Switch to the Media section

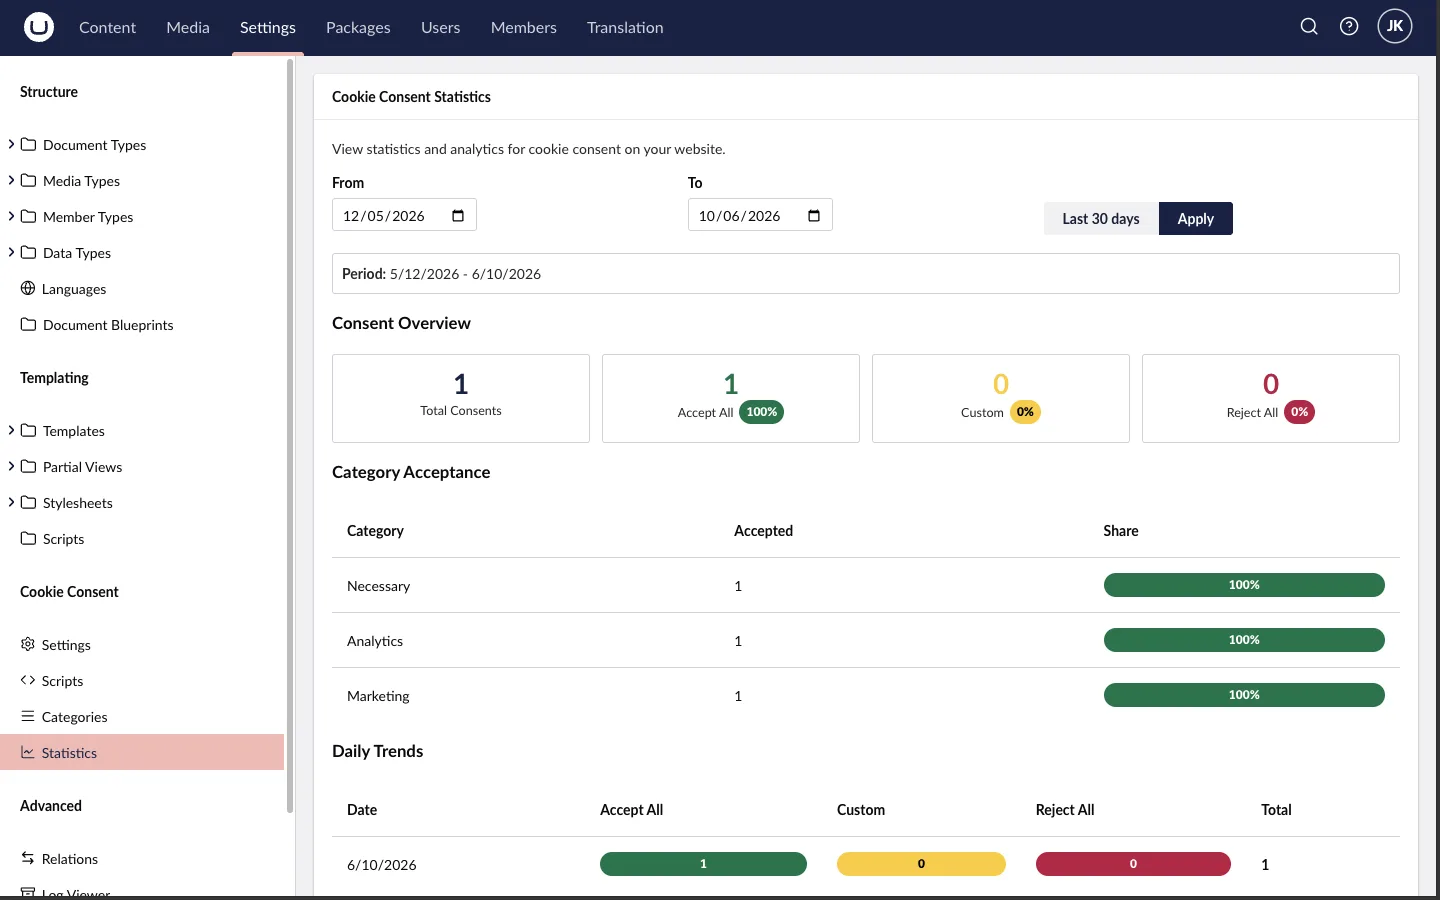pos(188,28)
